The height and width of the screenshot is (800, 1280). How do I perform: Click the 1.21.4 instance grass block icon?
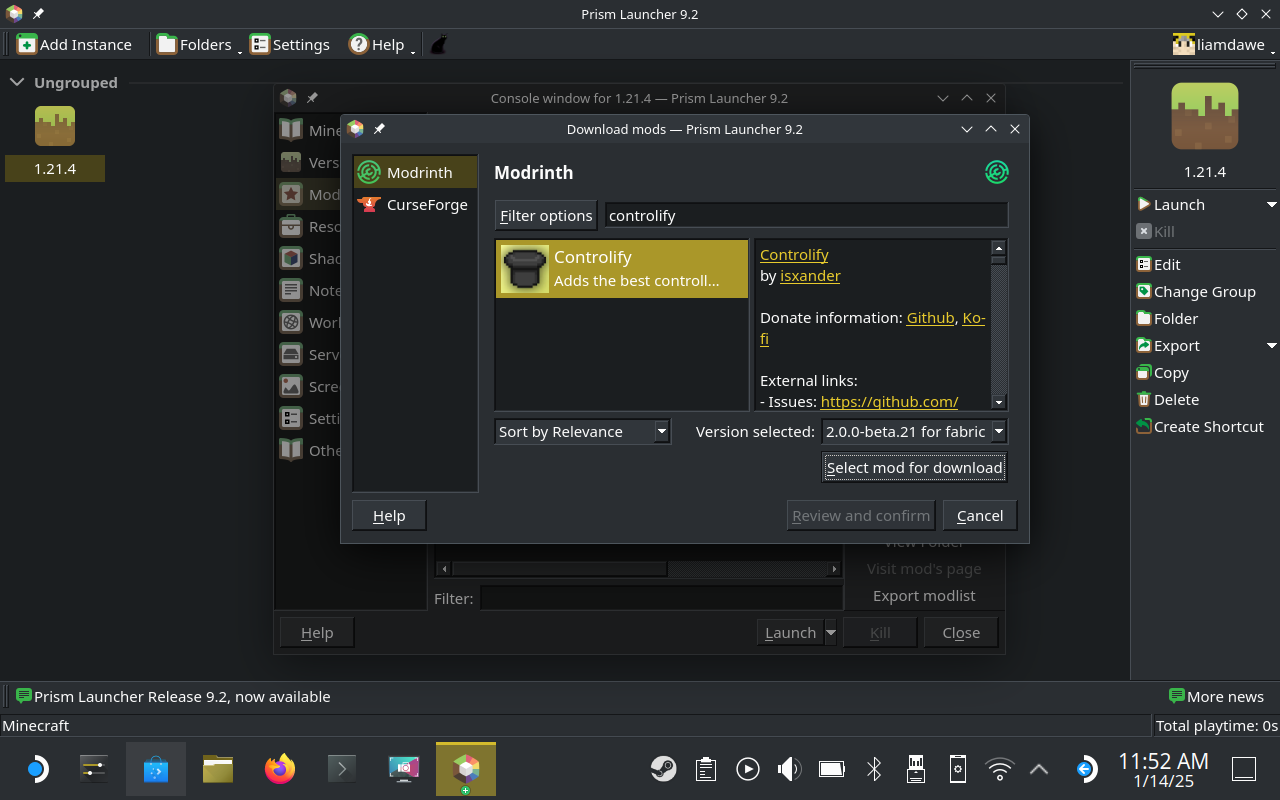pos(55,126)
